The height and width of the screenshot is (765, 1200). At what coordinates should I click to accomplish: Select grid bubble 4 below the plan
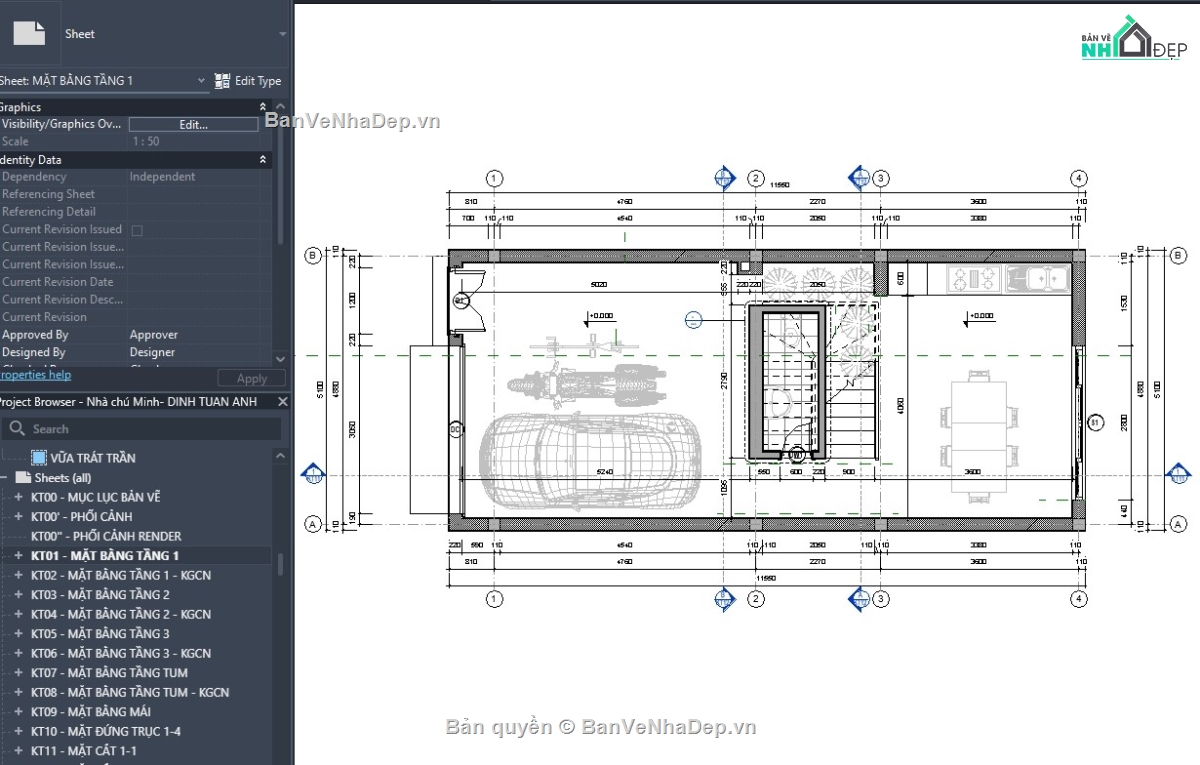pos(1078,599)
